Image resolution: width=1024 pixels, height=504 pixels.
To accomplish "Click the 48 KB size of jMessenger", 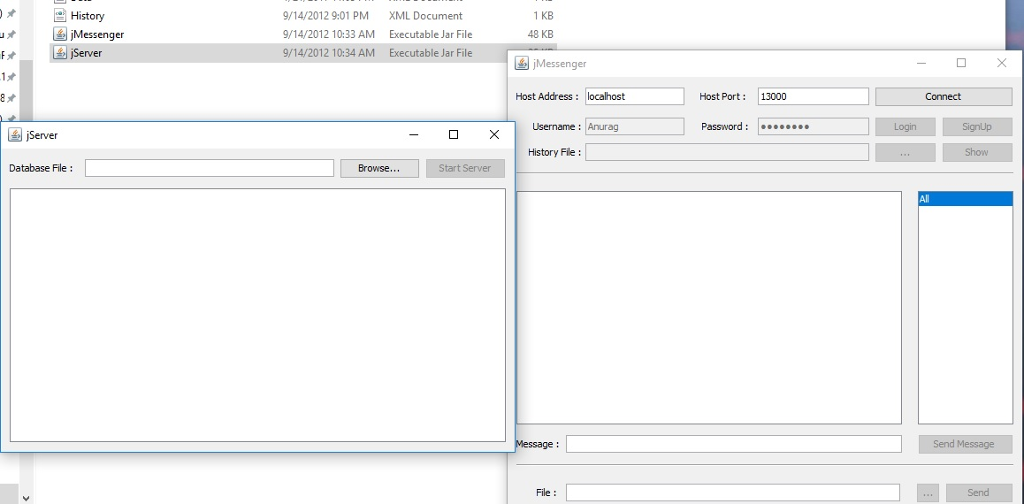I will coord(541,34).
